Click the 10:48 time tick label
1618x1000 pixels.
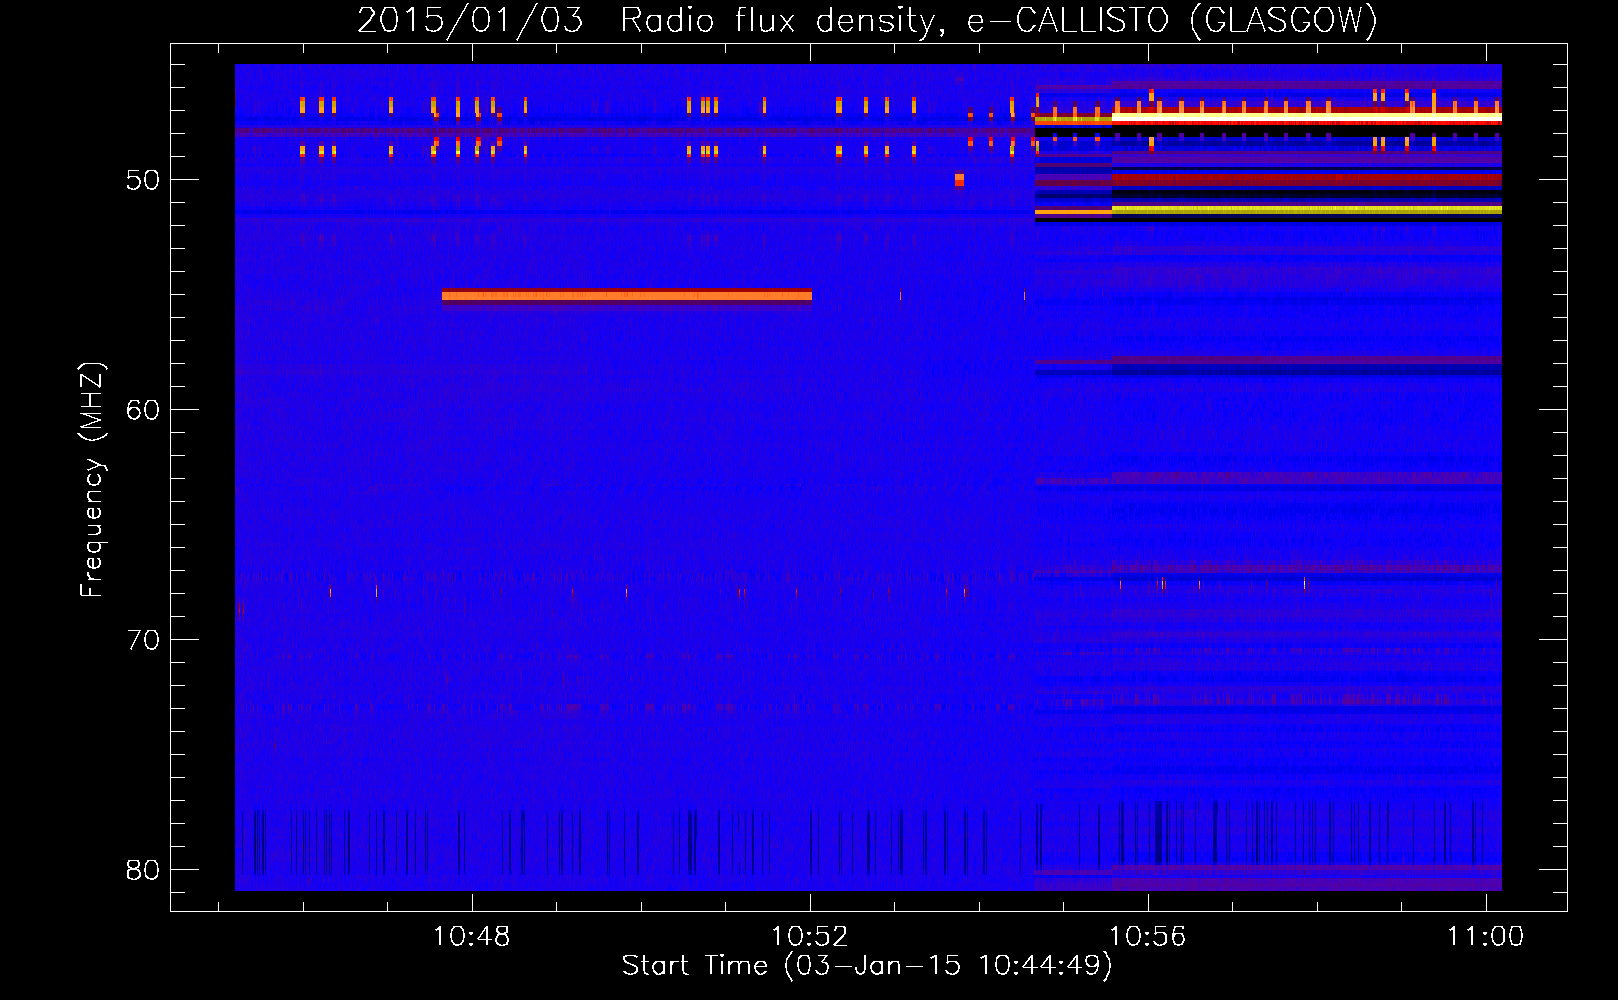coord(471,937)
